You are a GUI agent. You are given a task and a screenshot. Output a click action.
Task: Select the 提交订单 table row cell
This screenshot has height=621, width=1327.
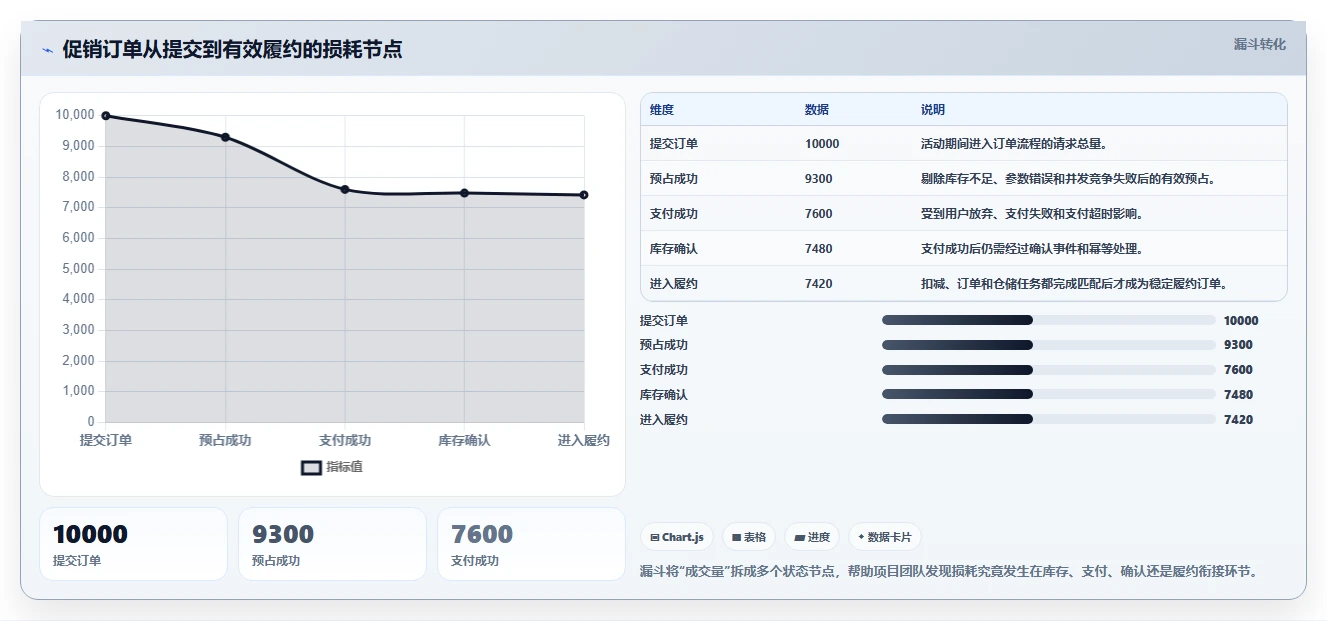(674, 144)
